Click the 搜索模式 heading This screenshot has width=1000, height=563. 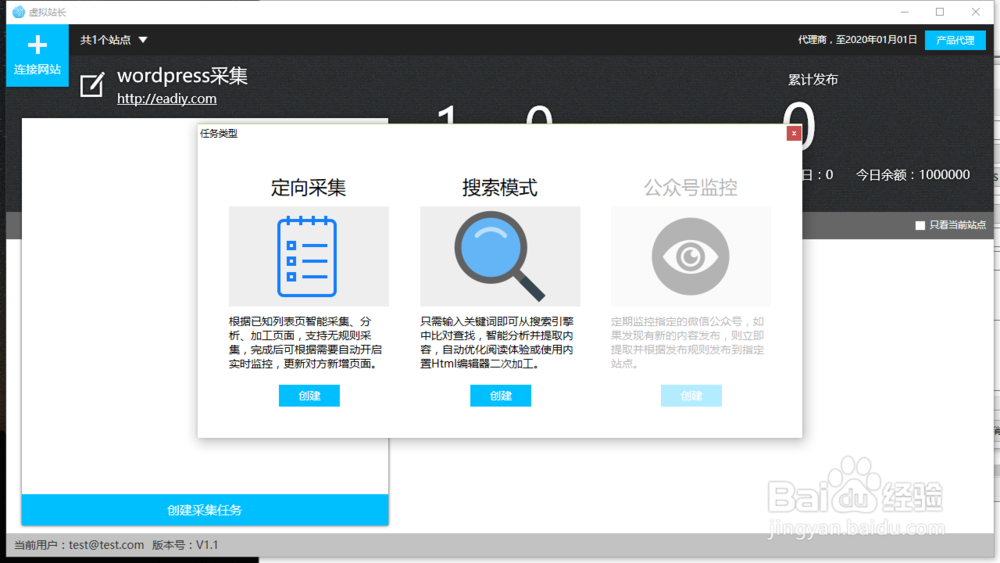(x=500, y=187)
